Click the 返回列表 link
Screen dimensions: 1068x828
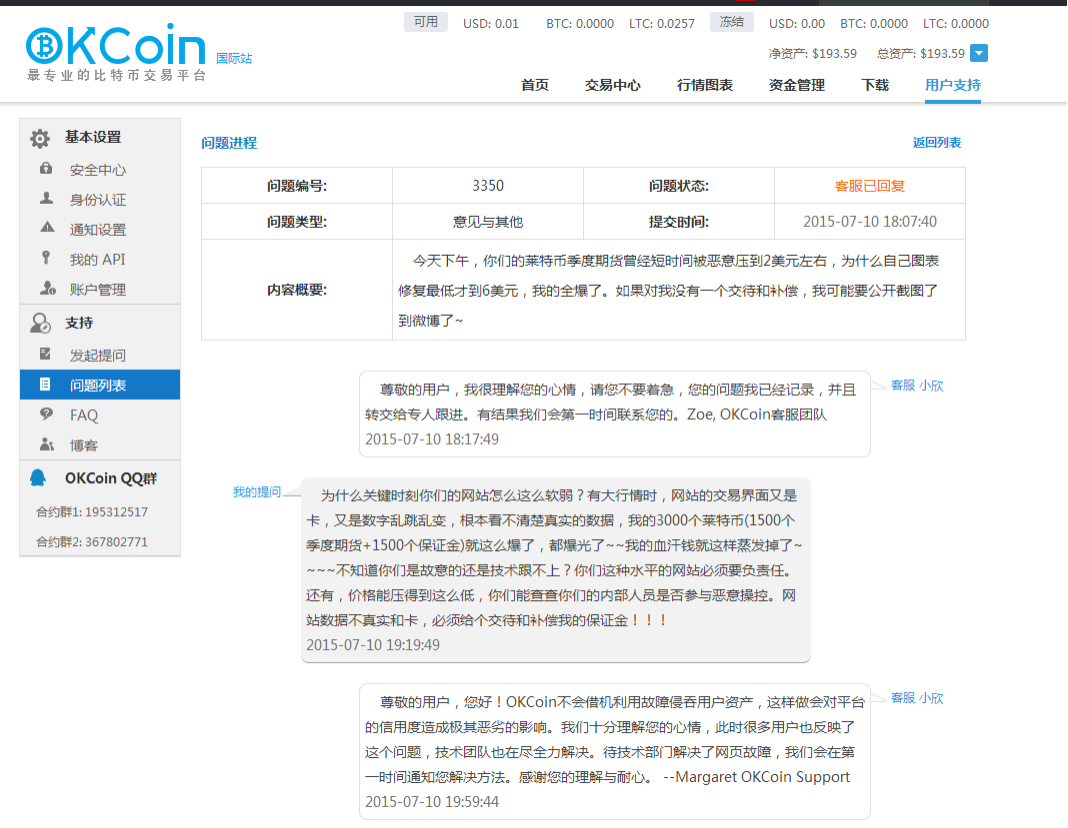(937, 144)
